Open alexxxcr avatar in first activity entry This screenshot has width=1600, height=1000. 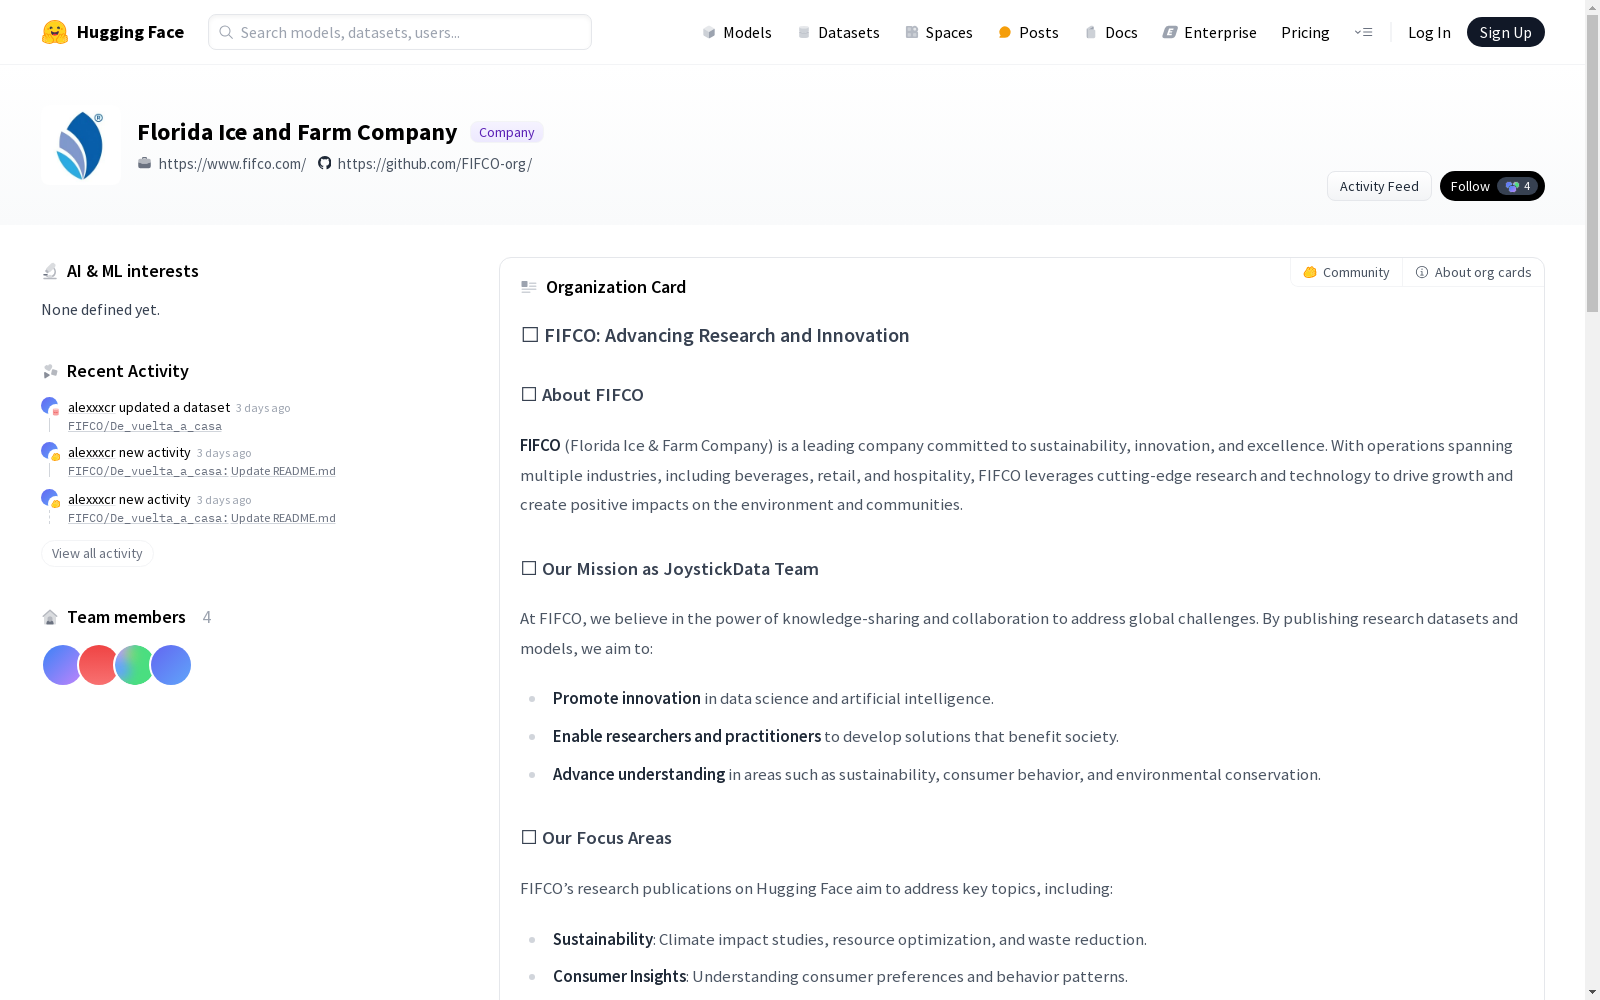pos(49,406)
